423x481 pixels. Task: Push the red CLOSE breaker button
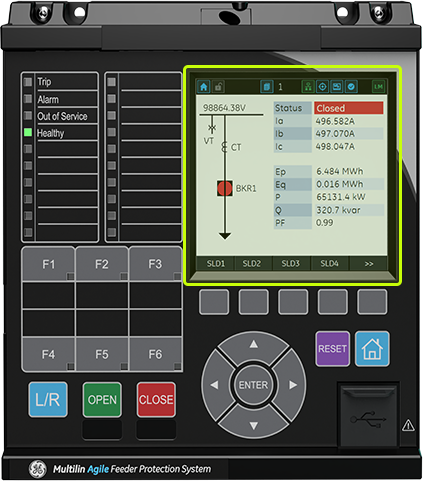156,399
